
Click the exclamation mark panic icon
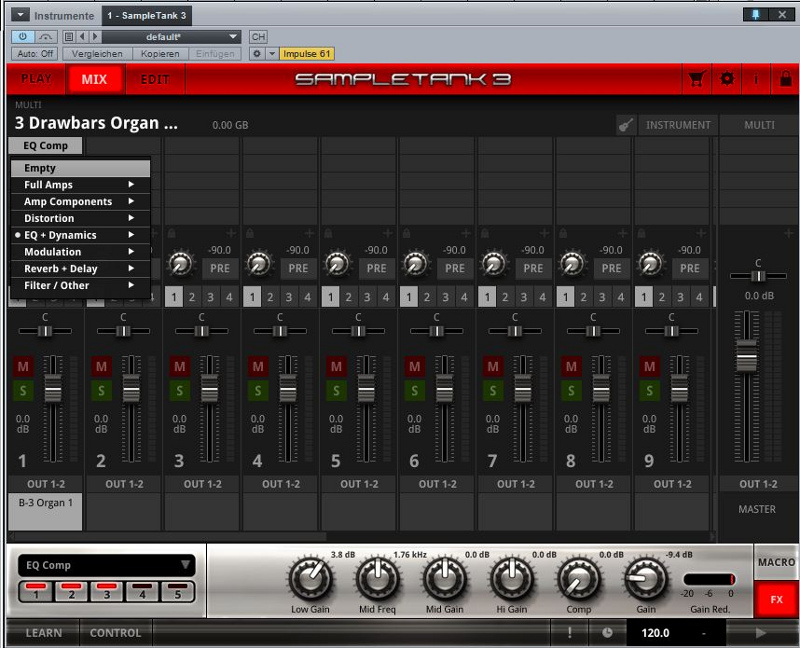[569, 633]
